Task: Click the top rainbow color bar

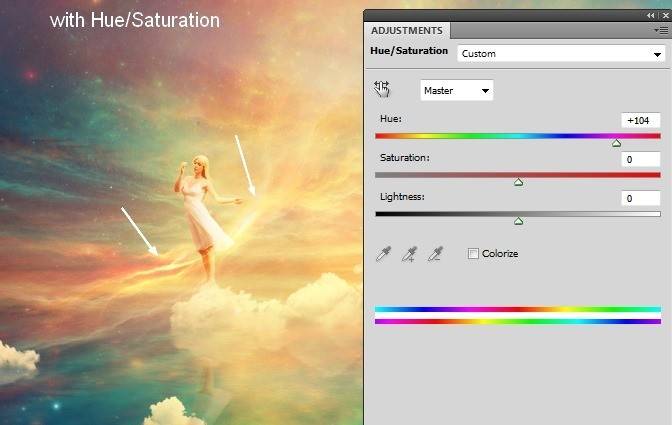Action: coord(517,310)
